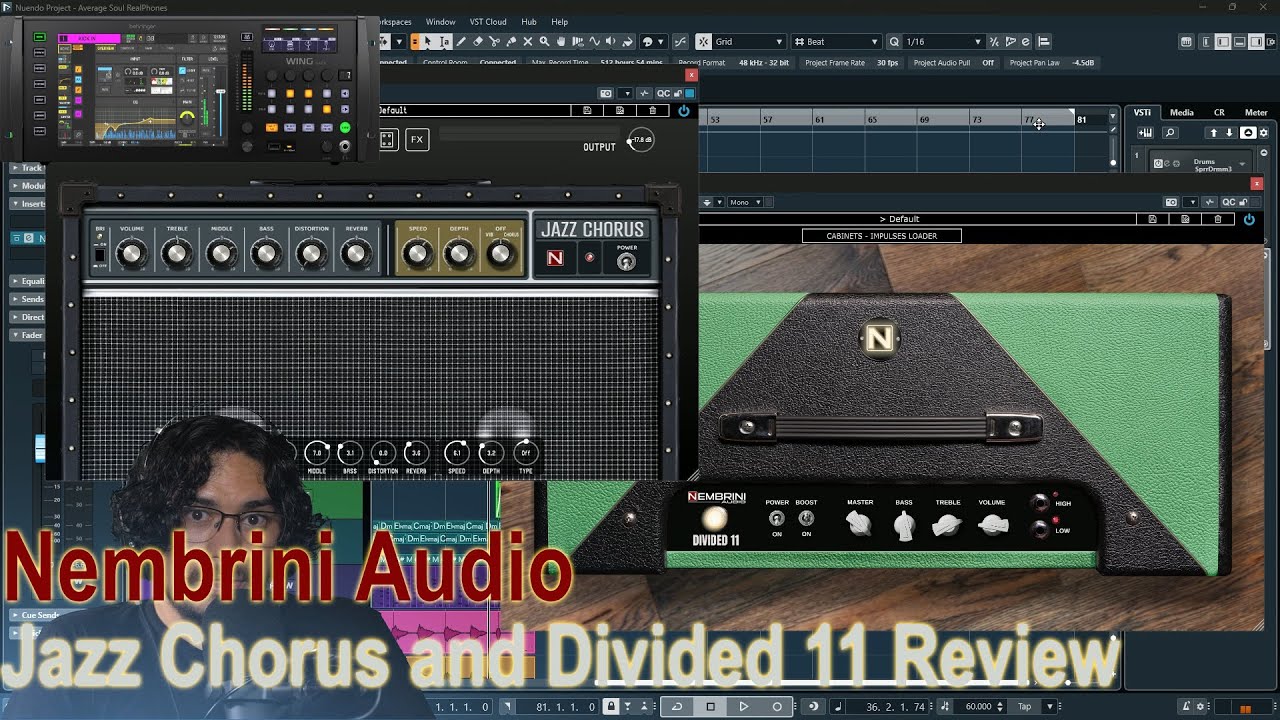The width and height of the screenshot is (1280, 720).
Task: Click the Iterative Quantize icon
Action: coord(995,42)
